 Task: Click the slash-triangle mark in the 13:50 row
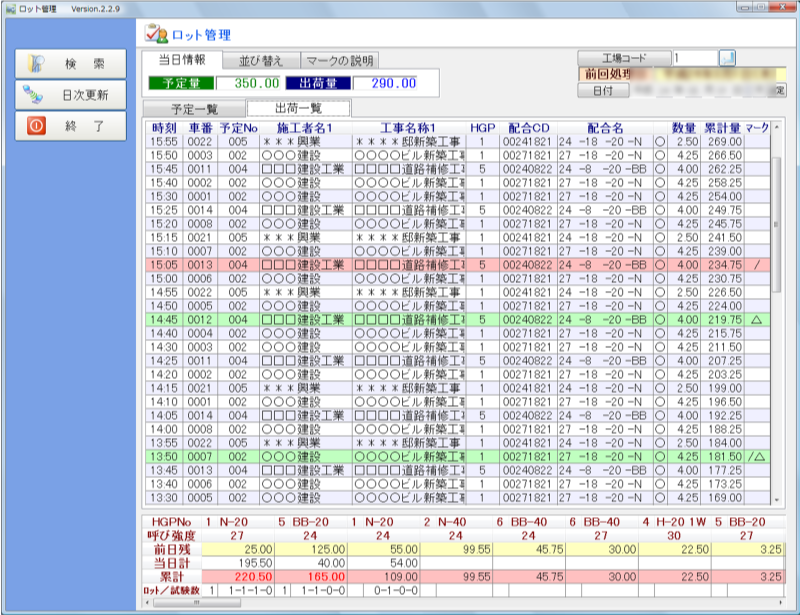point(756,456)
